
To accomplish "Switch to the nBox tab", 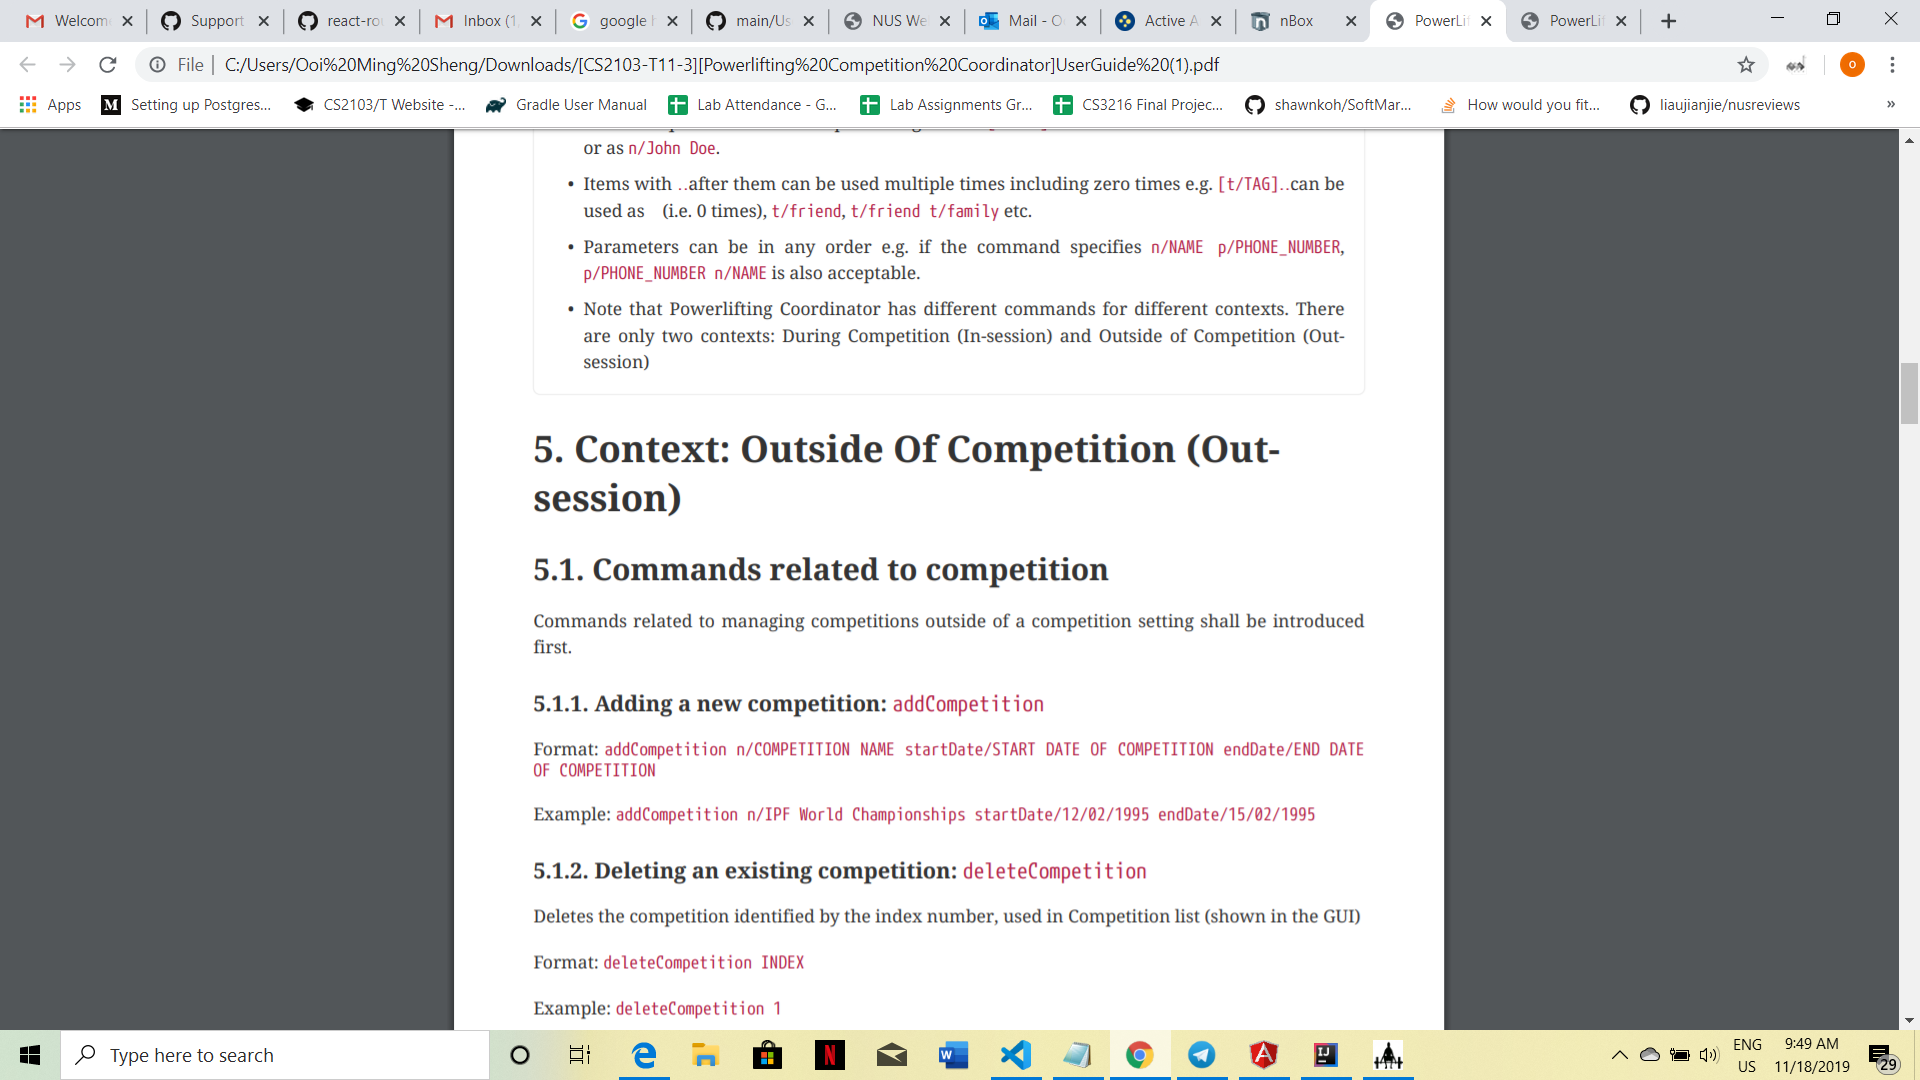I will click(1297, 21).
